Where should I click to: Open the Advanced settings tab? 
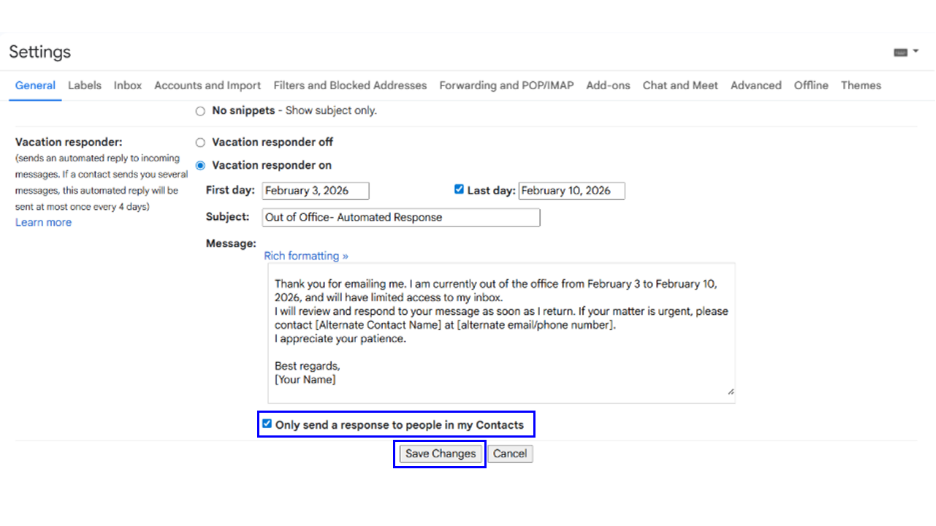click(x=755, y=86)
